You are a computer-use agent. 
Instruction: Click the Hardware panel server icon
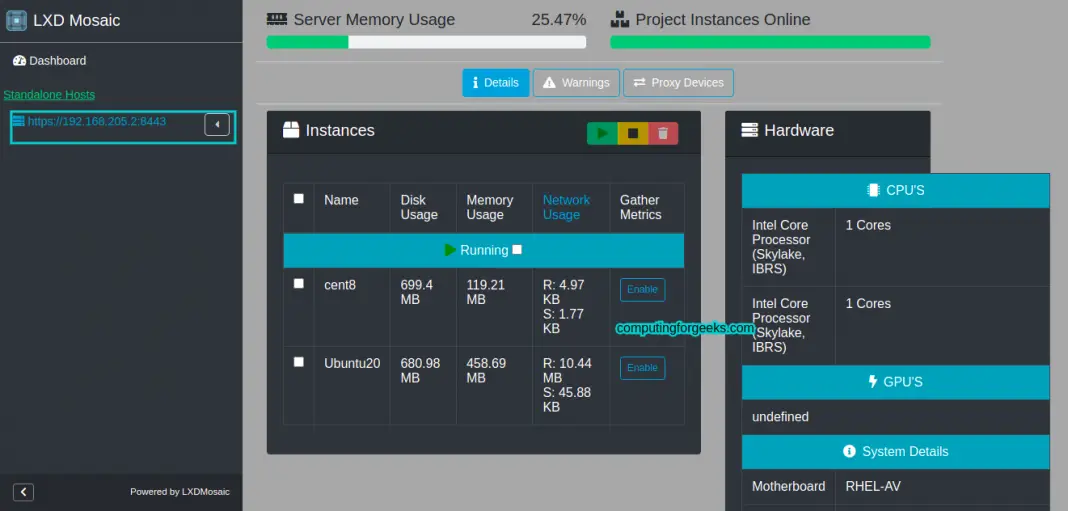749,130
